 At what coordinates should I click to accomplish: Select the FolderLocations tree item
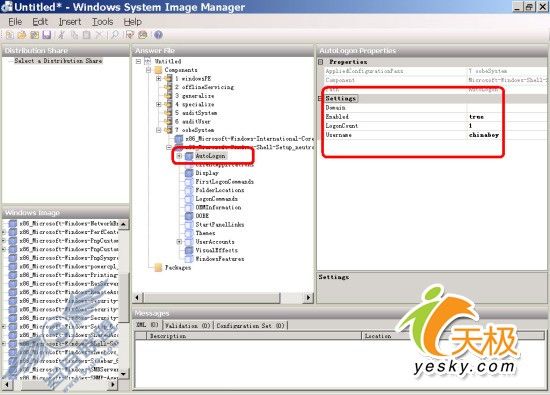[220, 190]
